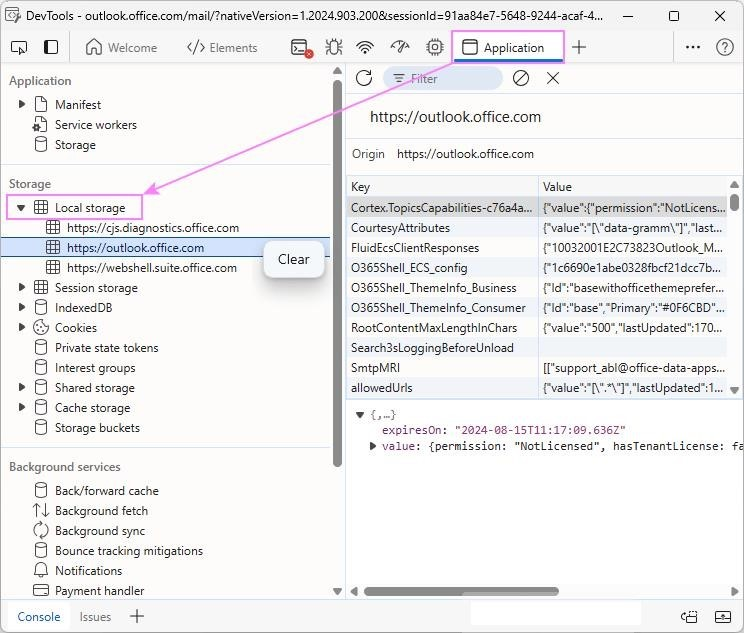The width and height of the screenshot is (744, 633).
Task: Expand the Cookies tree node
Action: [21, 327]
